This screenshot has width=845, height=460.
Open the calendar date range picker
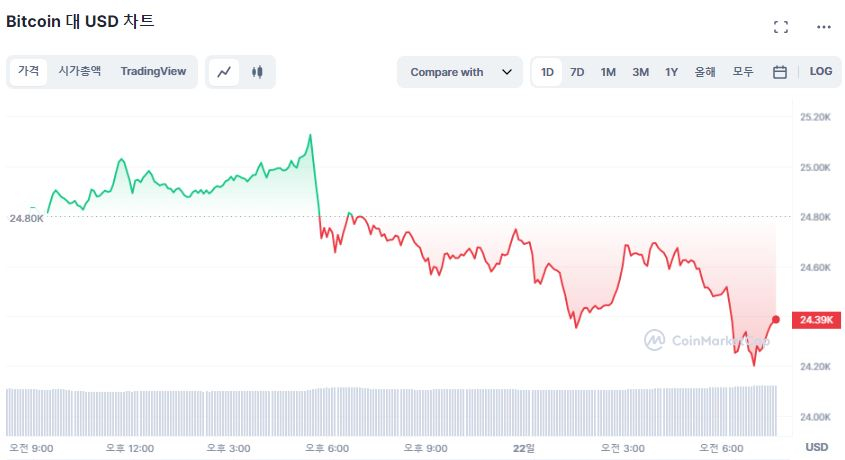point(780,72)
